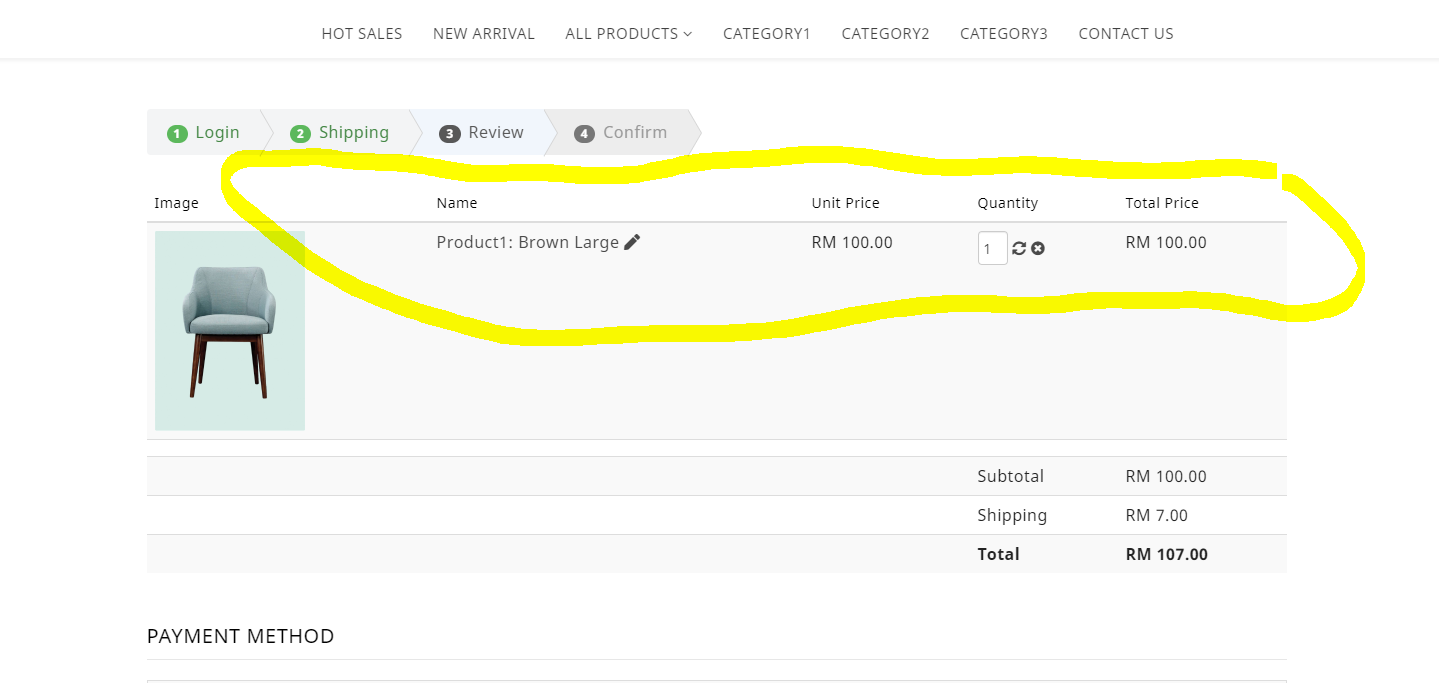The height and width of the screenshot is (683, 1439).
Task: Navigate to CATEGORY3
Action: (x=1004, y=34)
